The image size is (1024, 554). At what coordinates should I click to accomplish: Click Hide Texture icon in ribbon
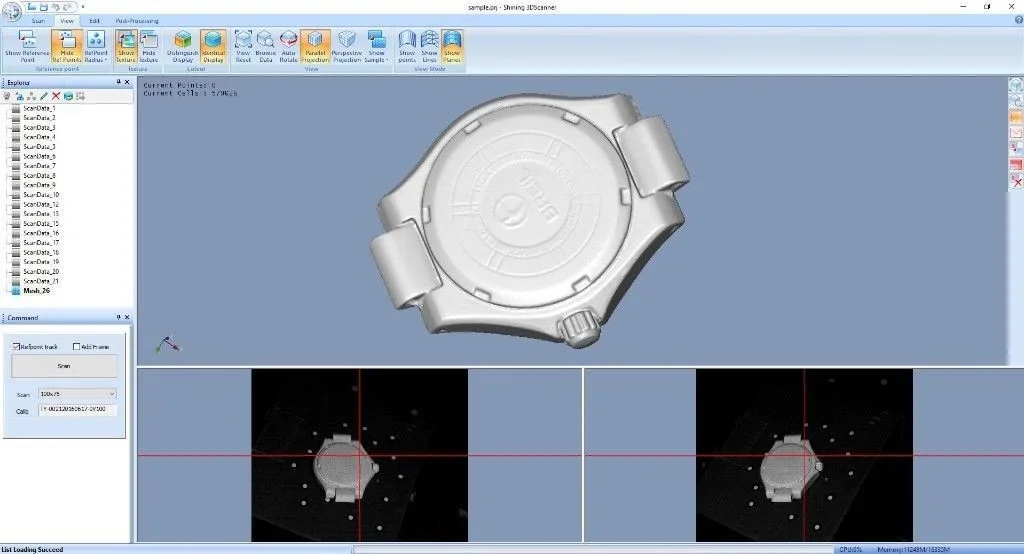pos(149,47)
